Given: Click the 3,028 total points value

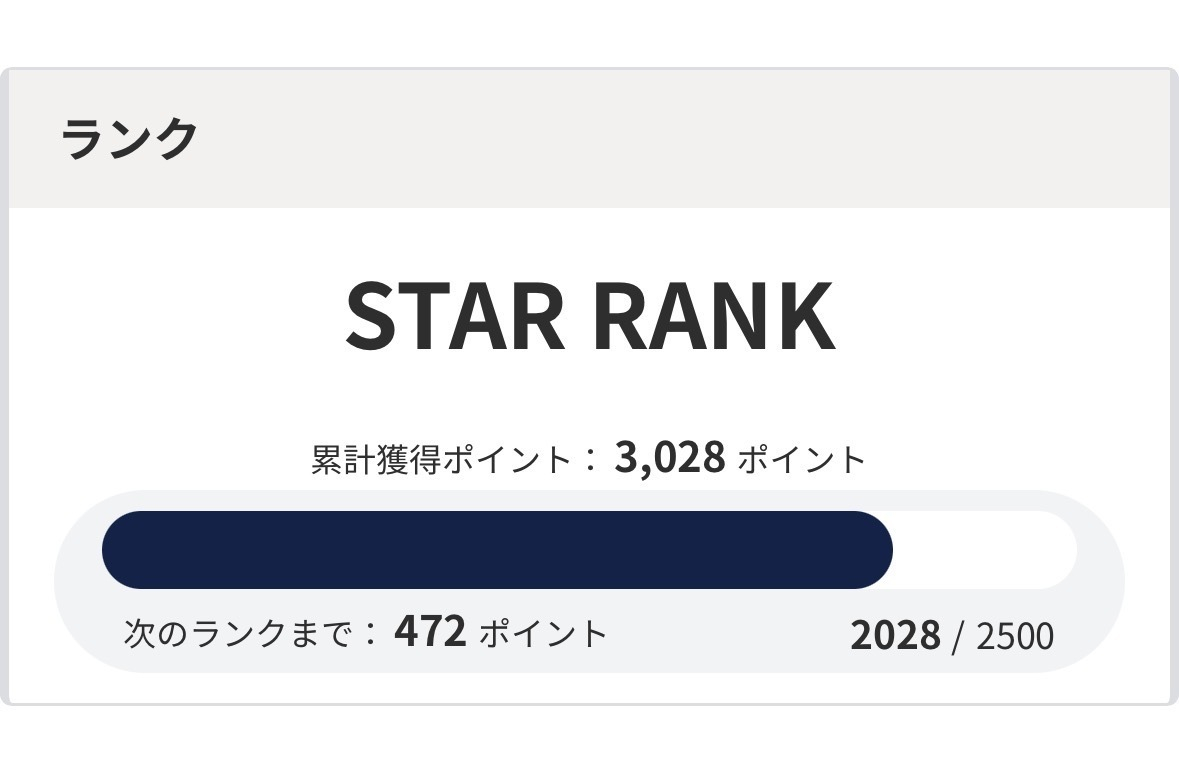Looking at the screenshot, I should [x=669, y=458].
